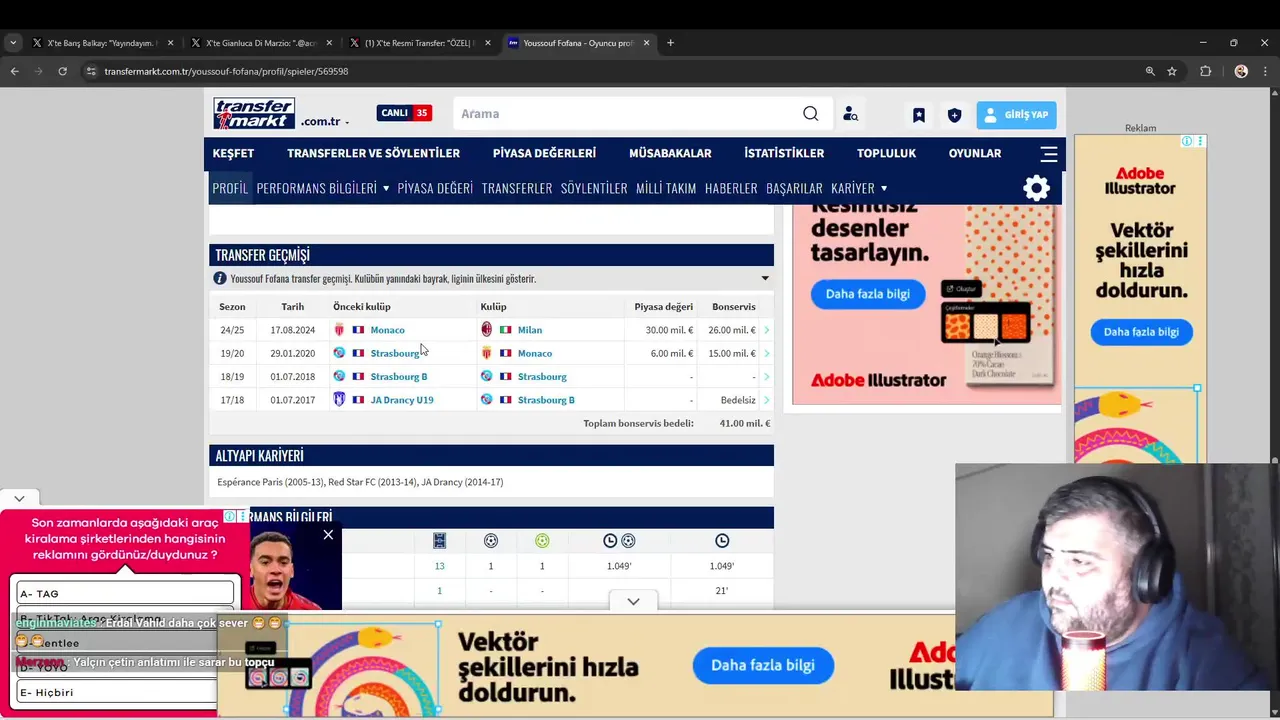Open the MÜSABAKALAR menu

[670, 153]
